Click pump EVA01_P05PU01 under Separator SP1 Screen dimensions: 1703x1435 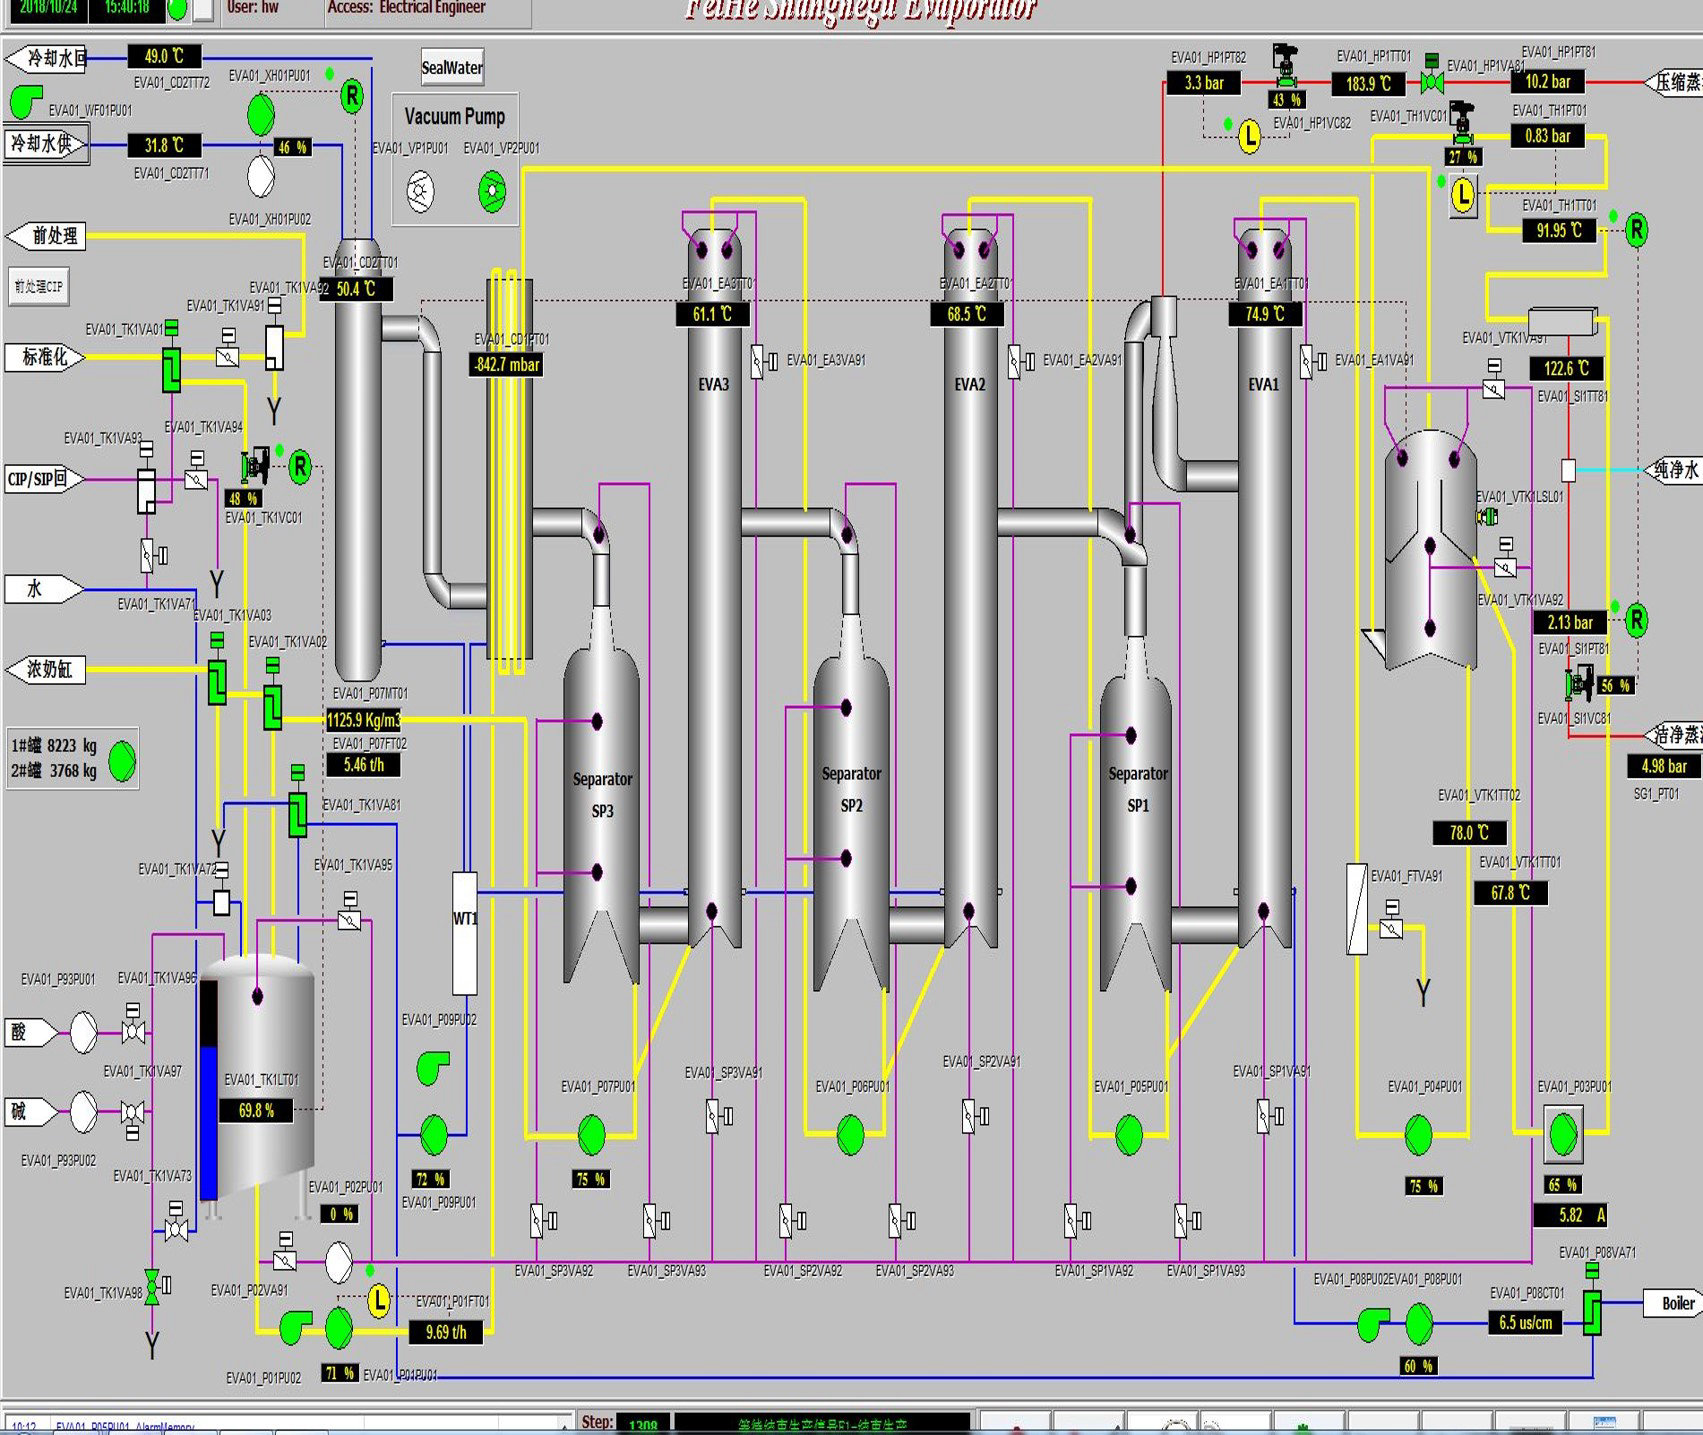tap(1128, 1134)
